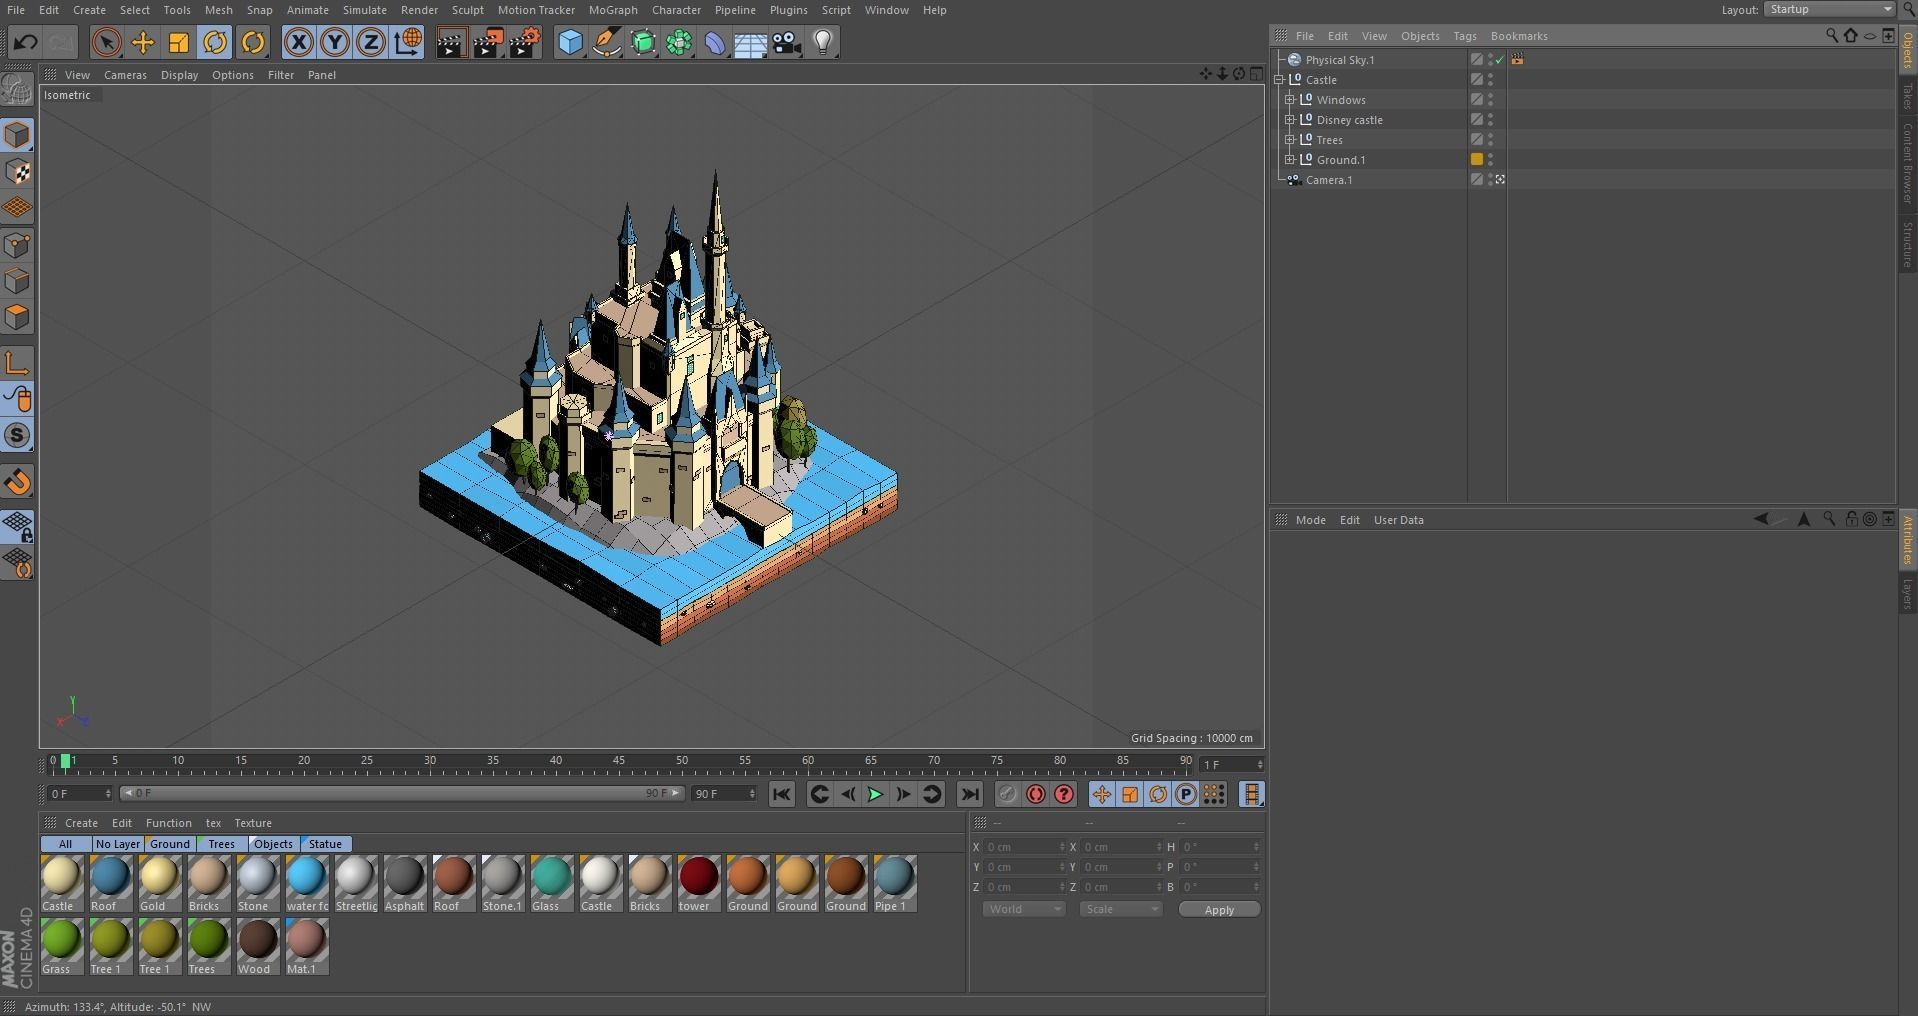Select the water material swatch

307,883
